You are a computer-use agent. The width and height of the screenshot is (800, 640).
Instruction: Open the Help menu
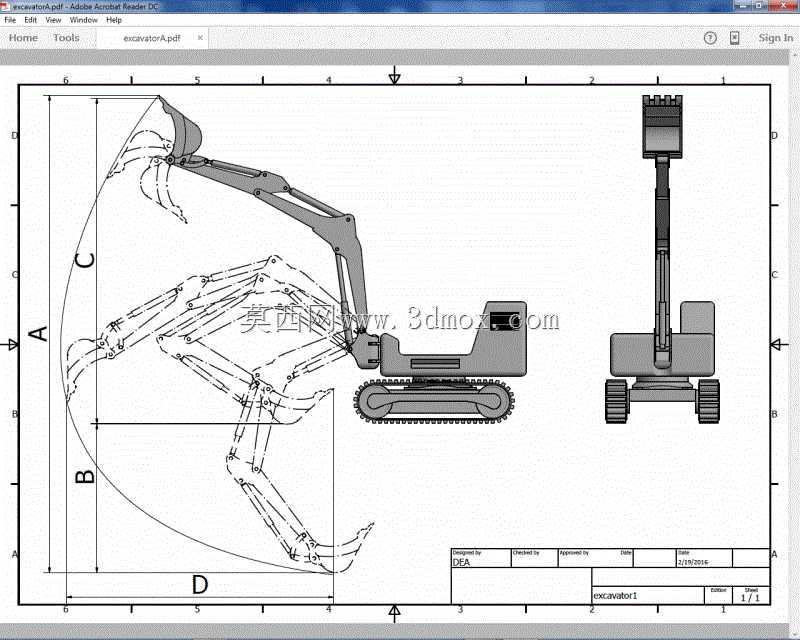click(x=114, y=20)
